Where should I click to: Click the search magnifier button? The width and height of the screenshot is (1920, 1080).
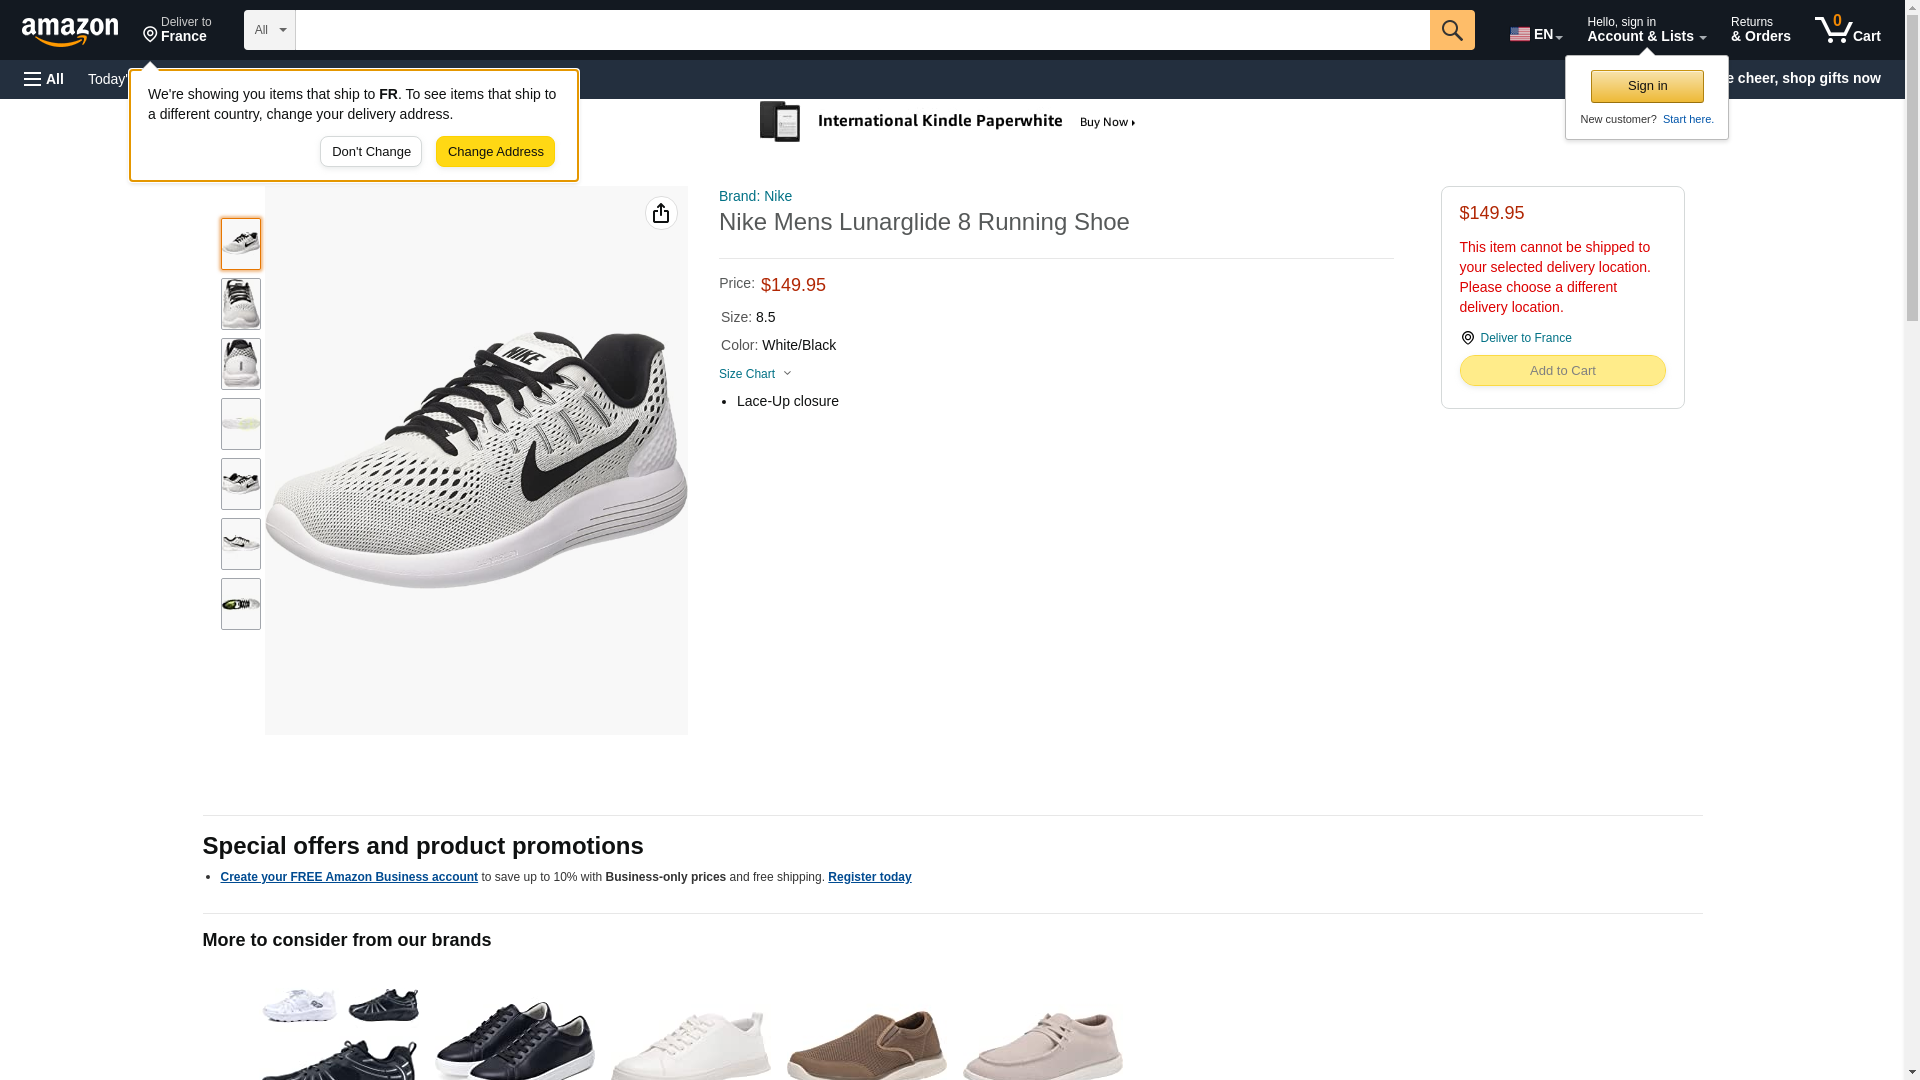pos(1451,30)
